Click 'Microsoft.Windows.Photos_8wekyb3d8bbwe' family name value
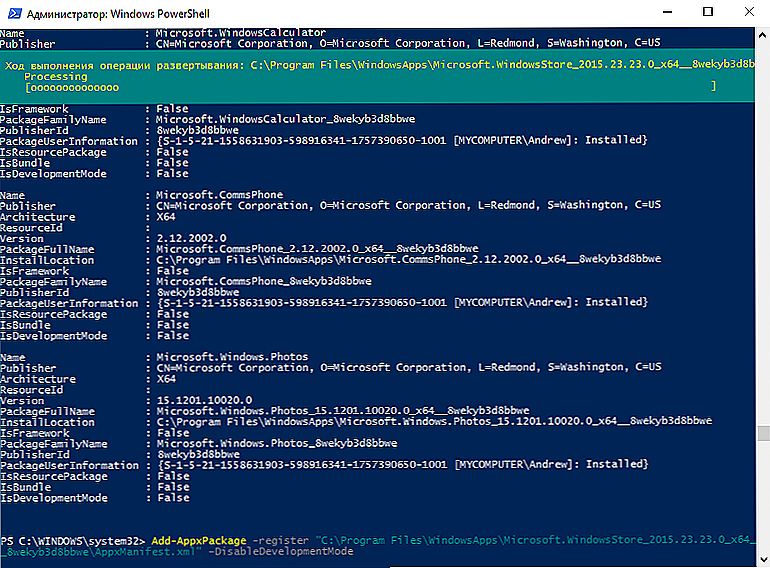Image resolution: width=770 pixels, height=568 pixels. coord(277,443)
